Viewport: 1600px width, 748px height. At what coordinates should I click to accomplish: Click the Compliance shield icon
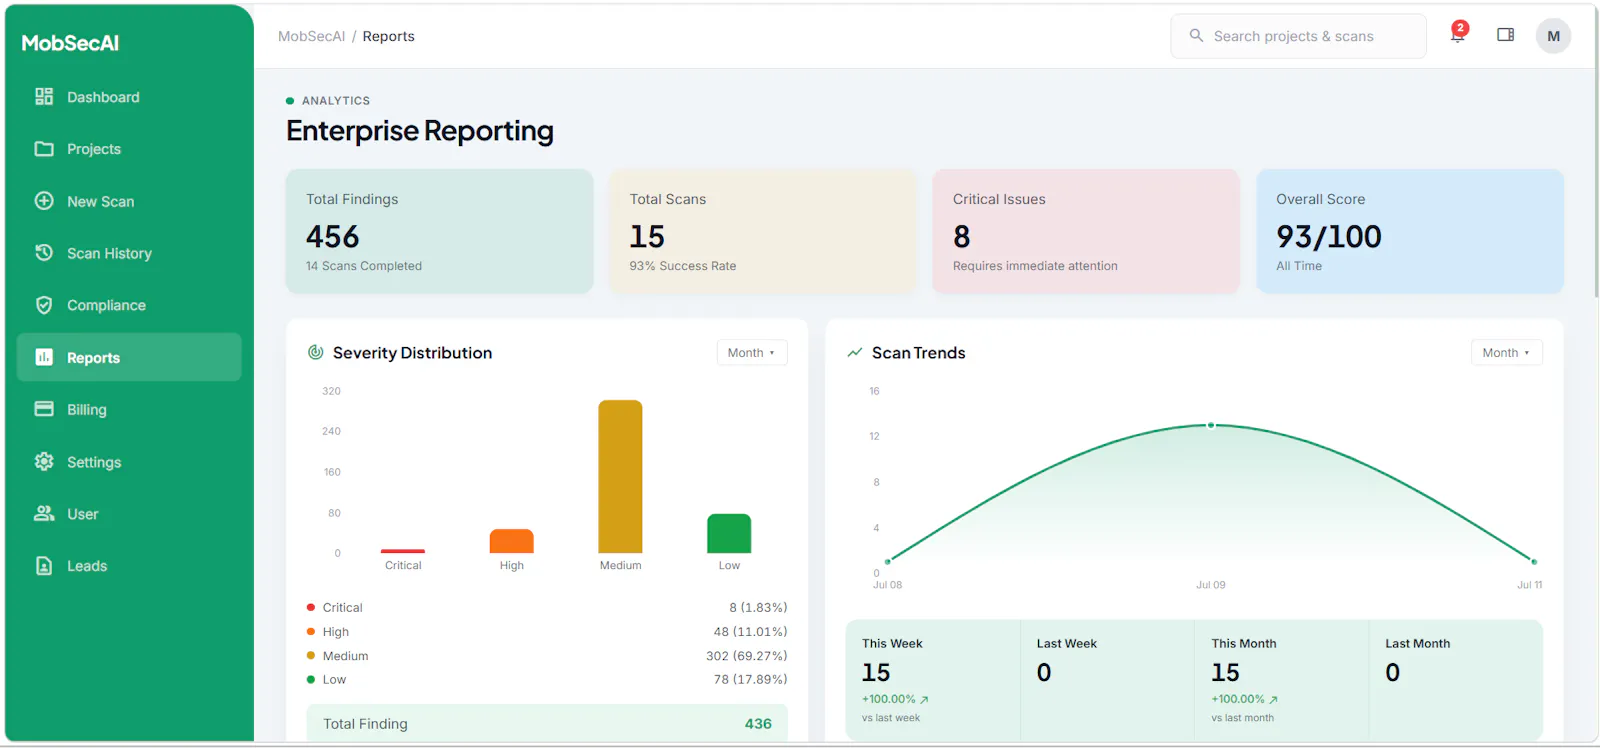(x=44, y=305)
